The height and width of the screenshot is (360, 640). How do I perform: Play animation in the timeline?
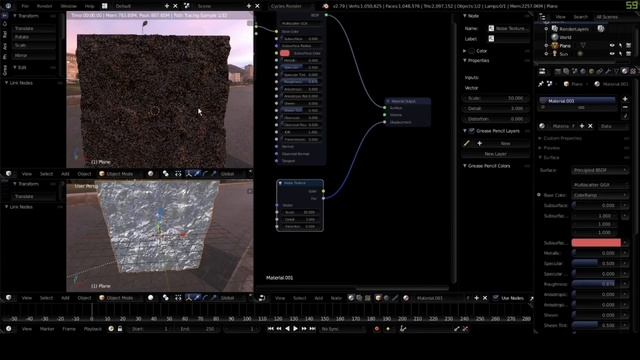296,329
